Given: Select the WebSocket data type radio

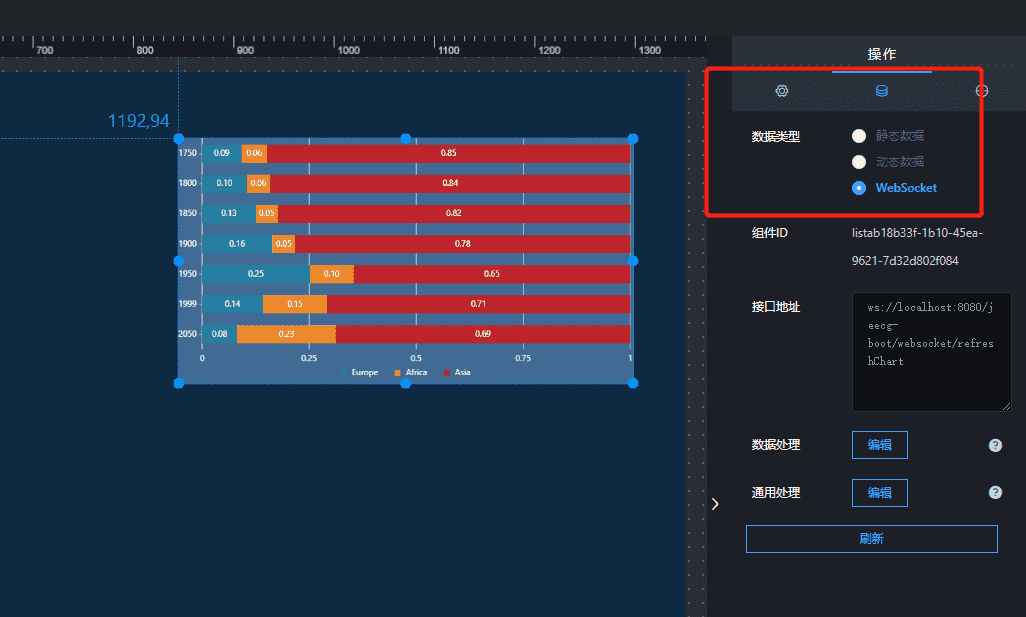Looking at the screenshot, I should [858, 188].
